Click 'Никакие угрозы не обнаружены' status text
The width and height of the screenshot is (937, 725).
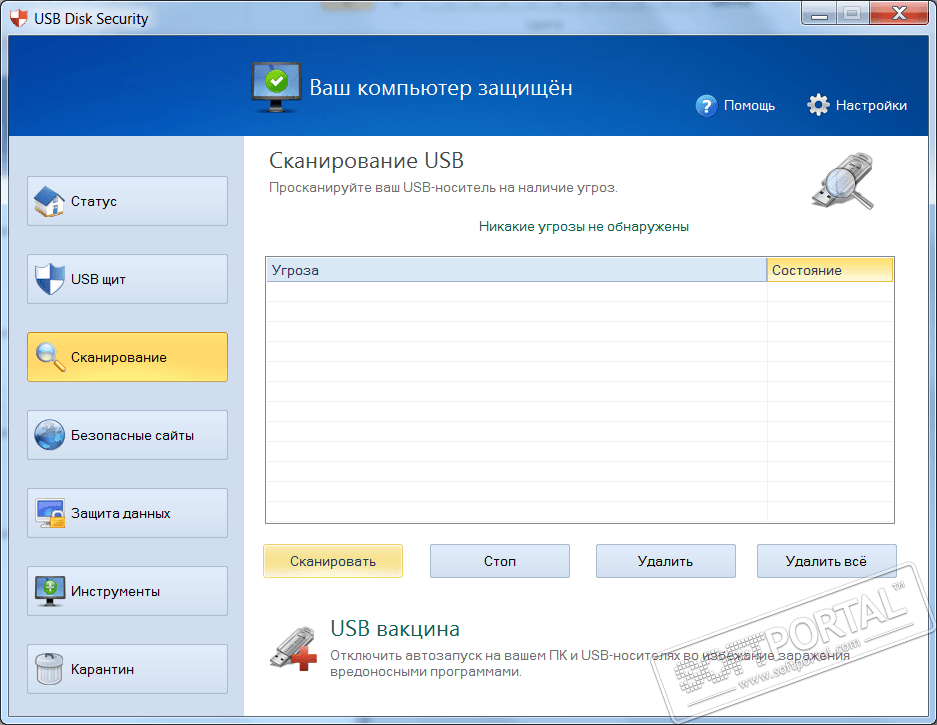point(584,227)
